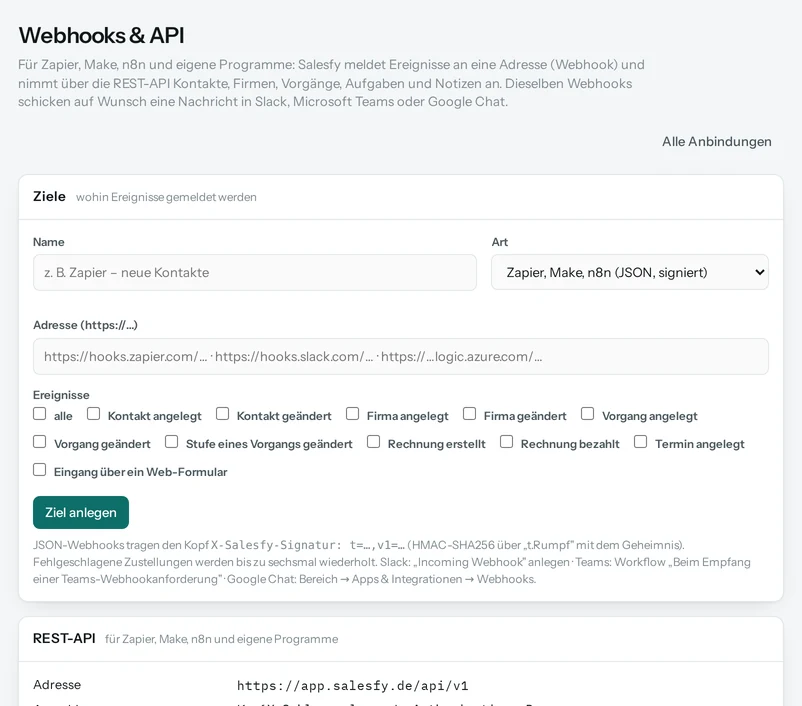Open the 'Art' type dropdown
Image resolution: width=802 pixels, height=706 pixels.
click(630, 272)
